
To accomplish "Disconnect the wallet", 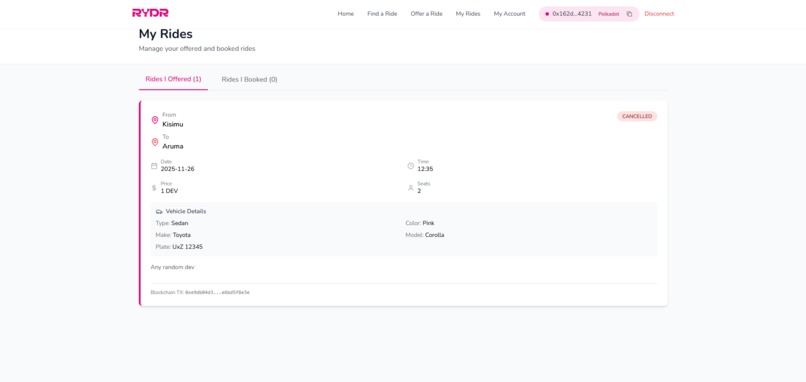I will [x=659, y=14].
